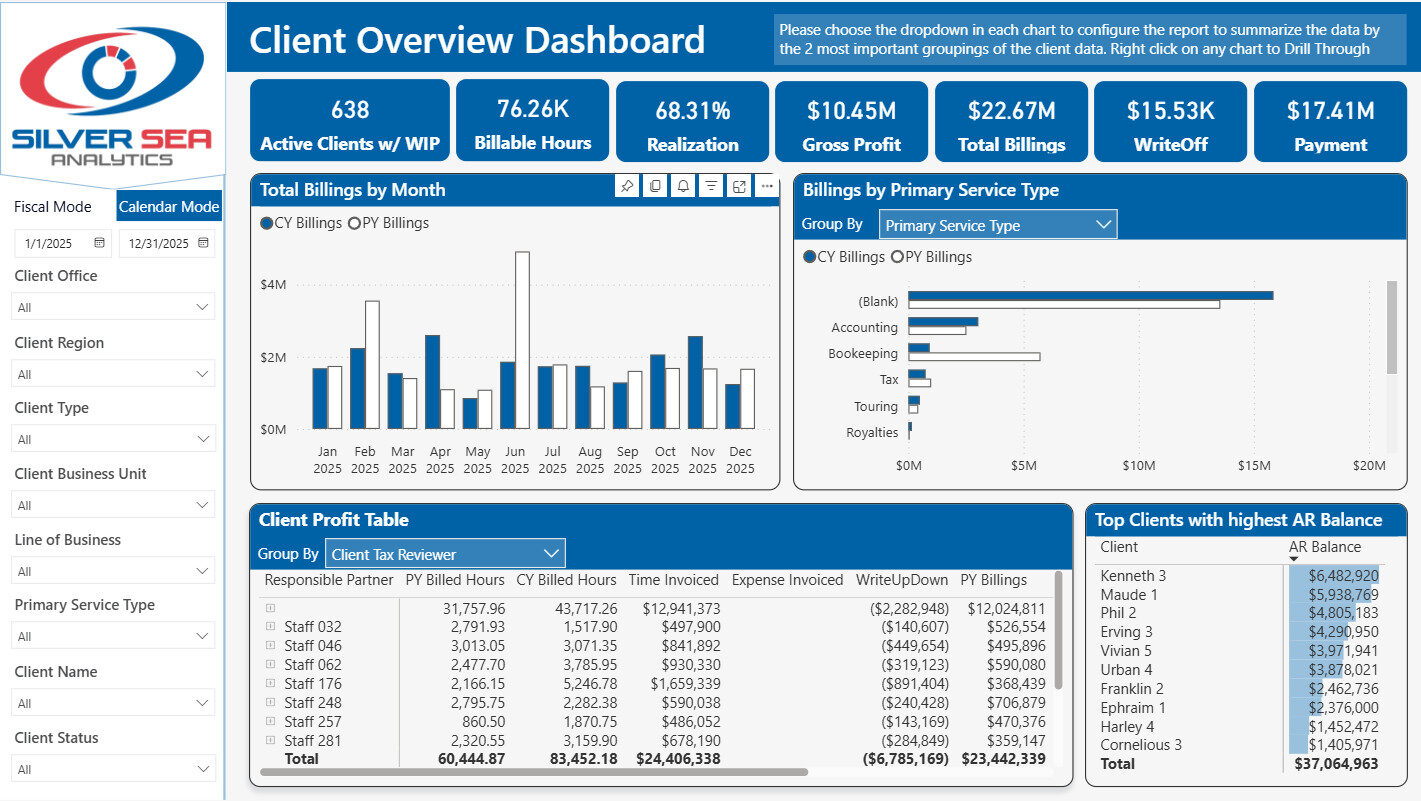Open filters affecting the Total Billings visual
1421x801 pixels.
[711, 186]
